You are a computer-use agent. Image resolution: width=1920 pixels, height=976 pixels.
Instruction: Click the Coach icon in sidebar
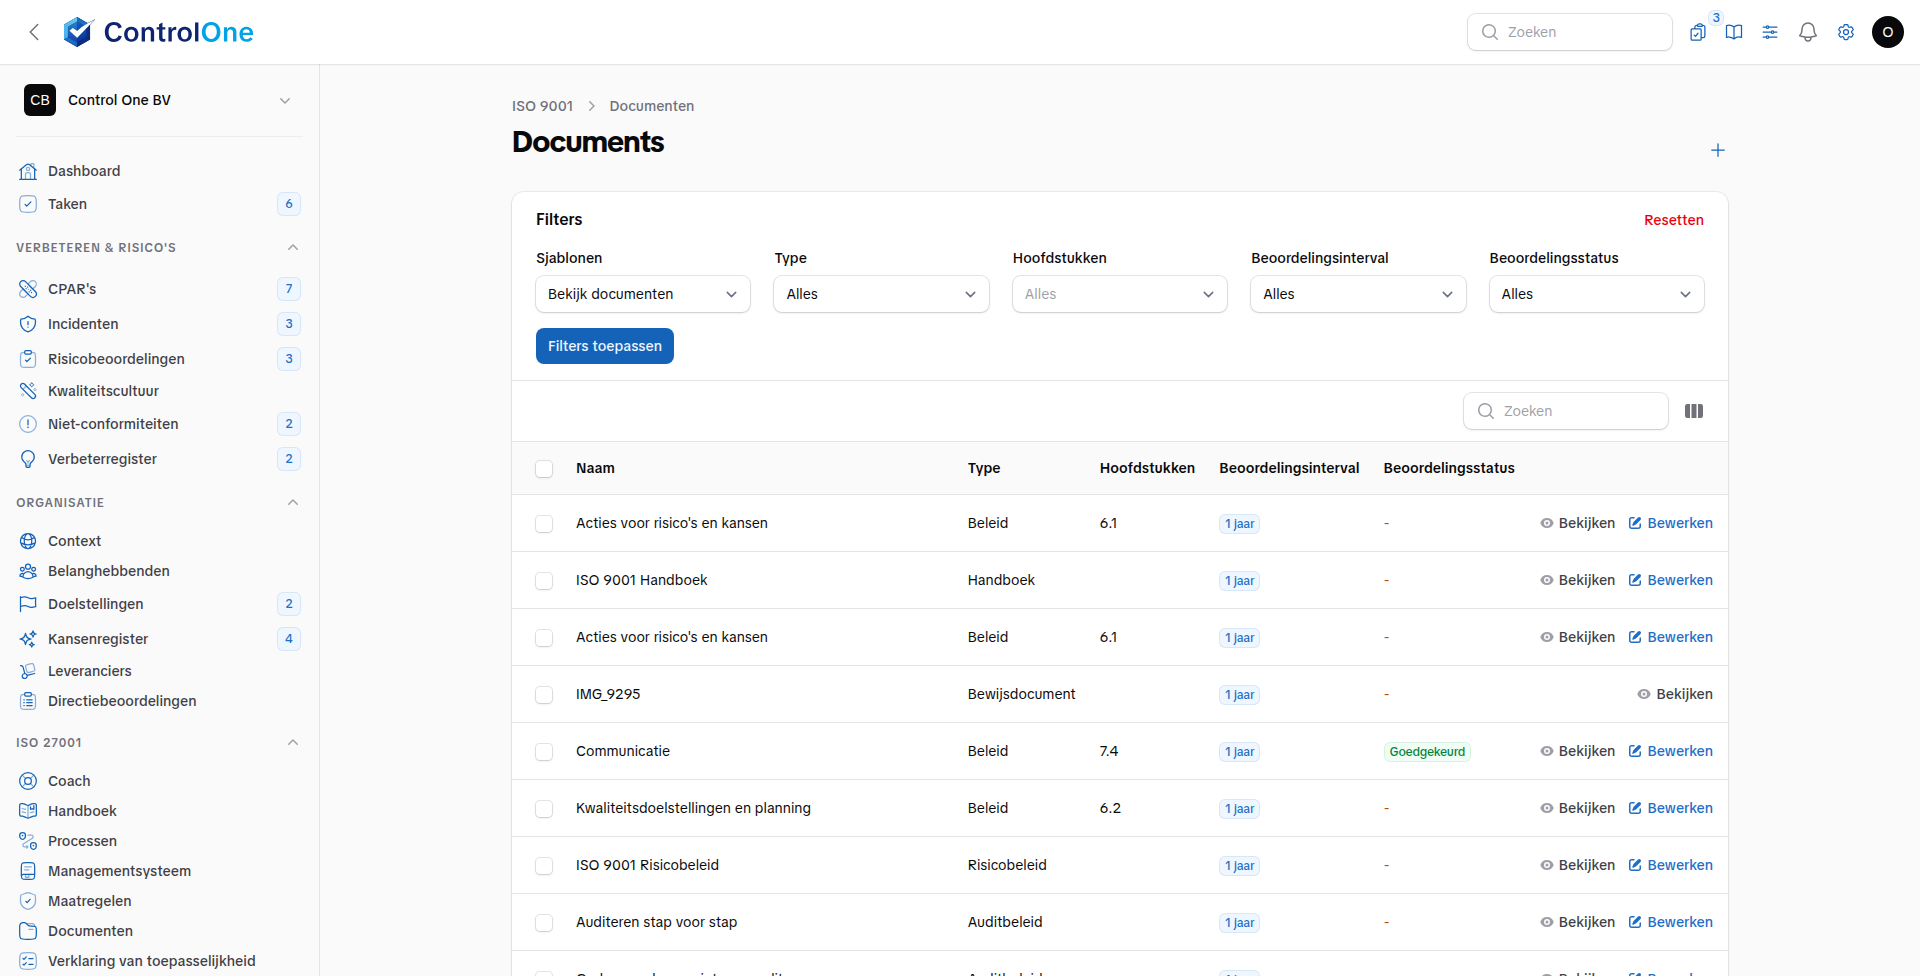28,781
